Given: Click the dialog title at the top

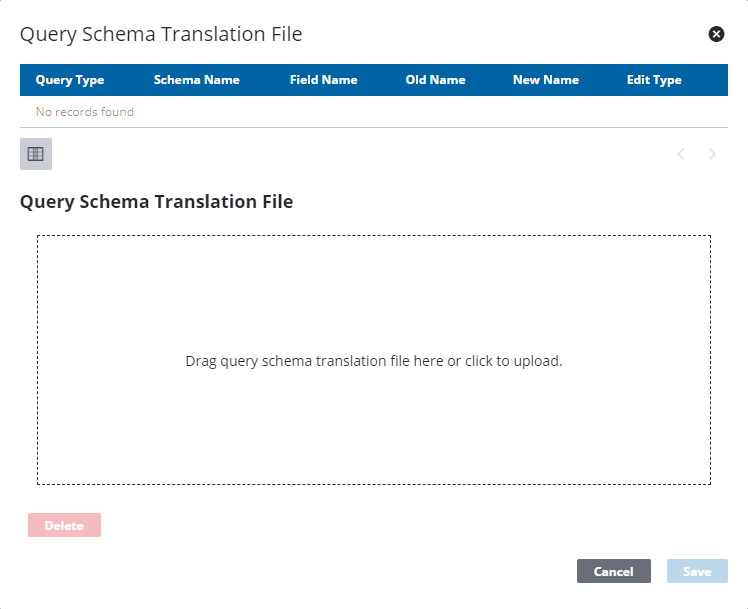Looking at the screenshot, I should [161, 35].
